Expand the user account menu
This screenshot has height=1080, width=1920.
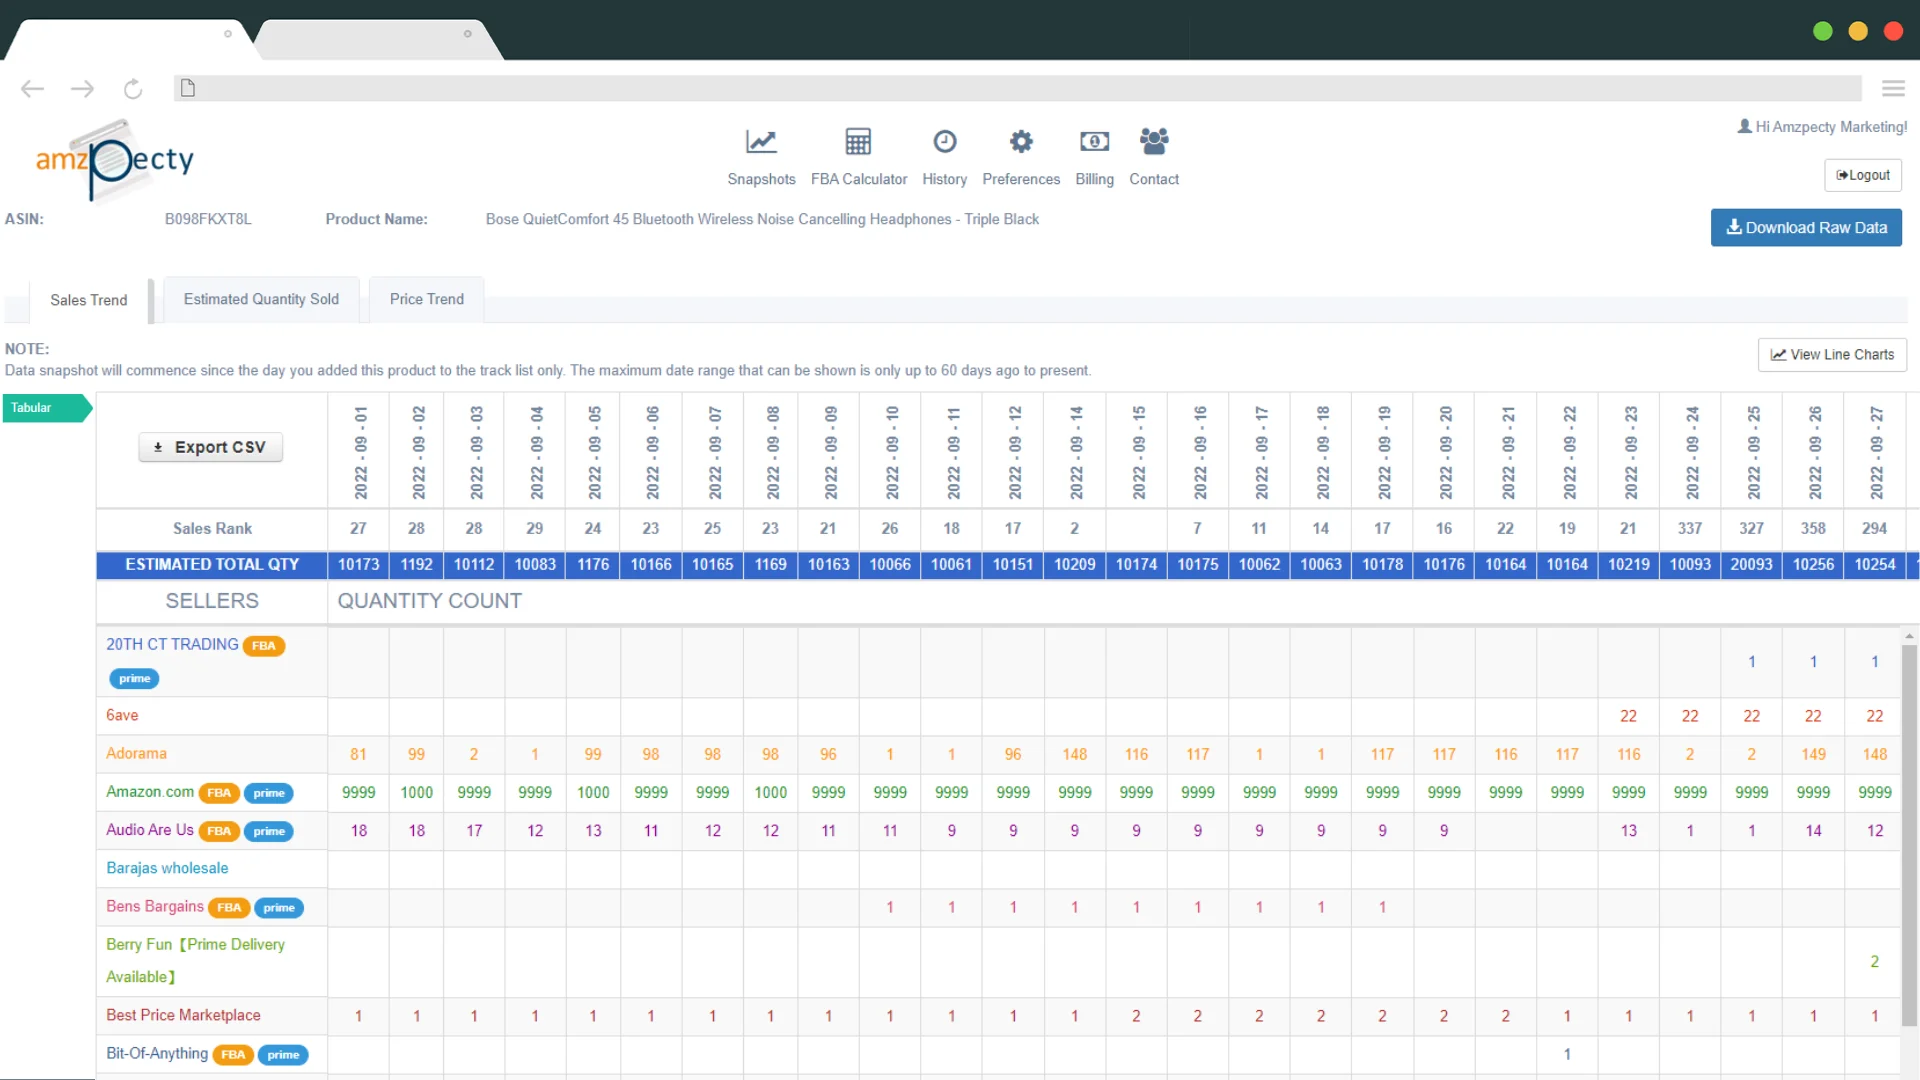point(1822,125)
